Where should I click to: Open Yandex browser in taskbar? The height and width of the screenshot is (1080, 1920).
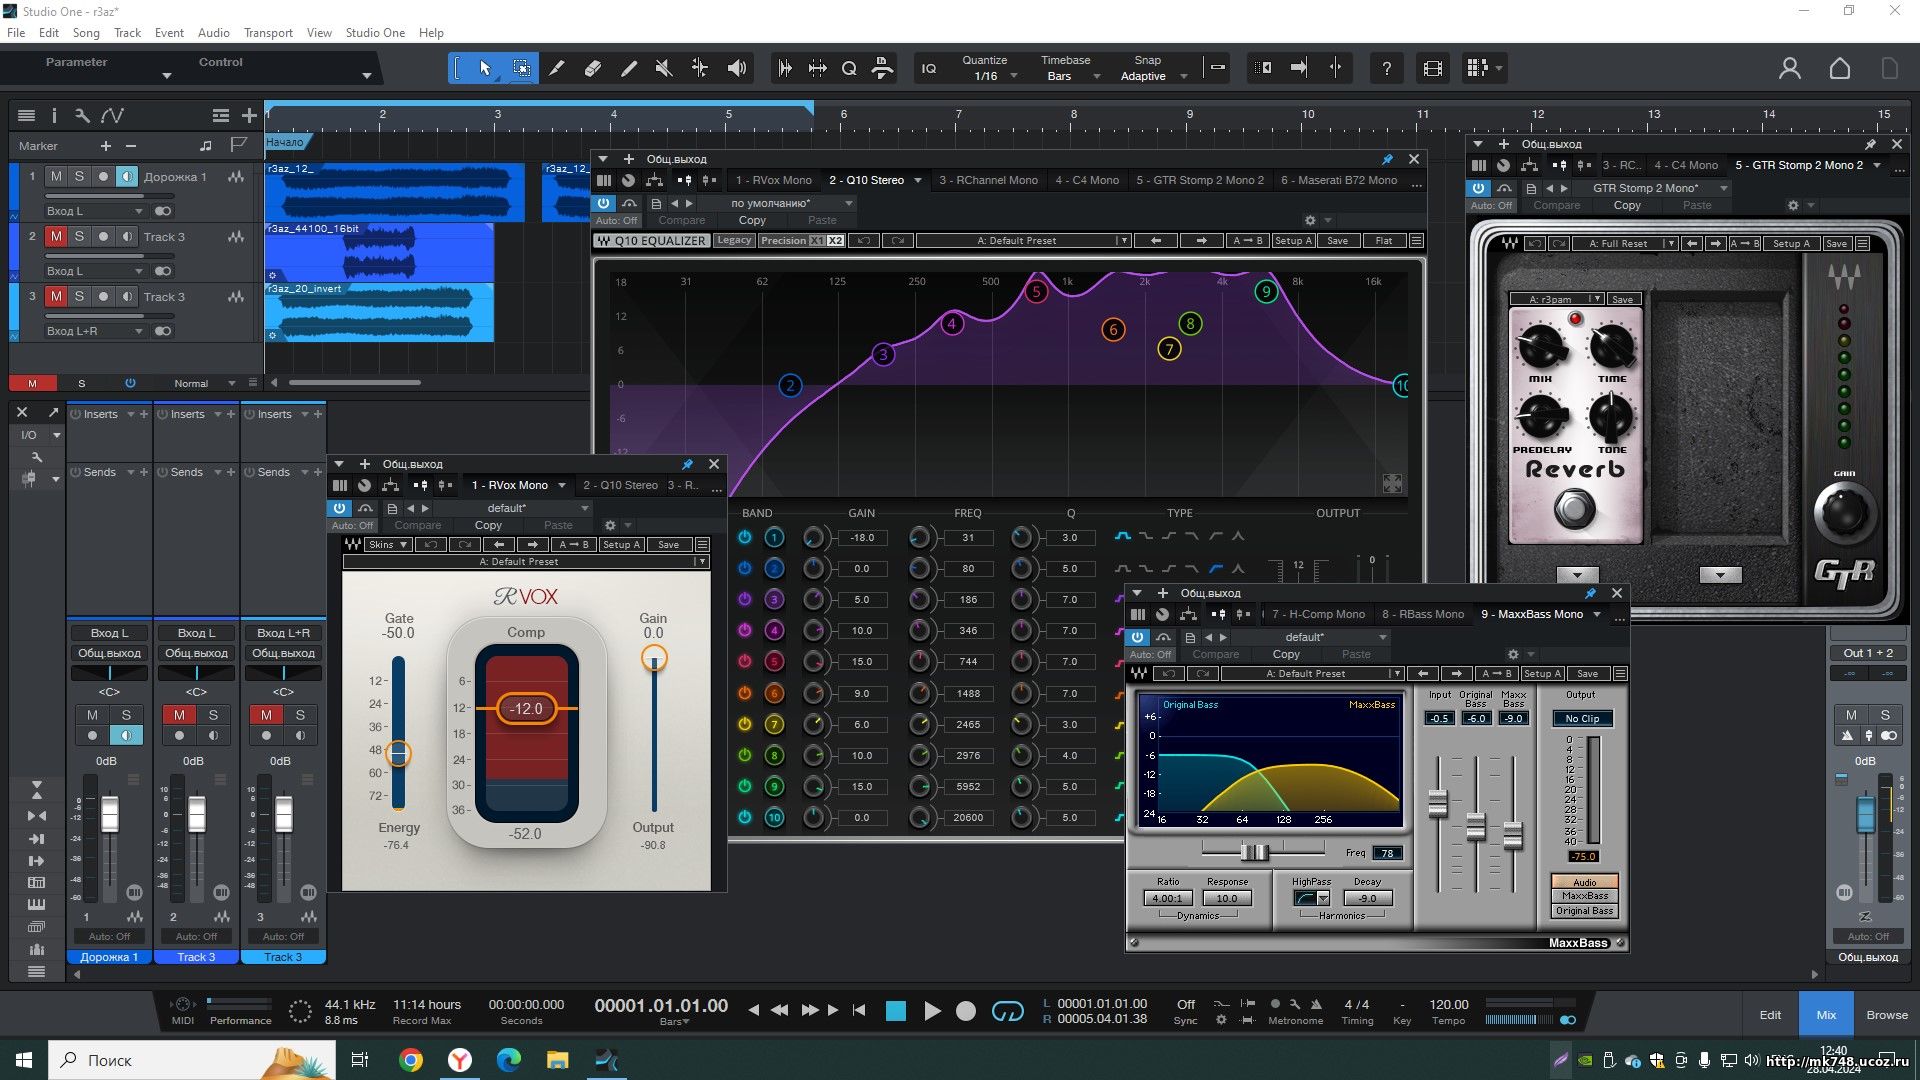point(460,1060)
